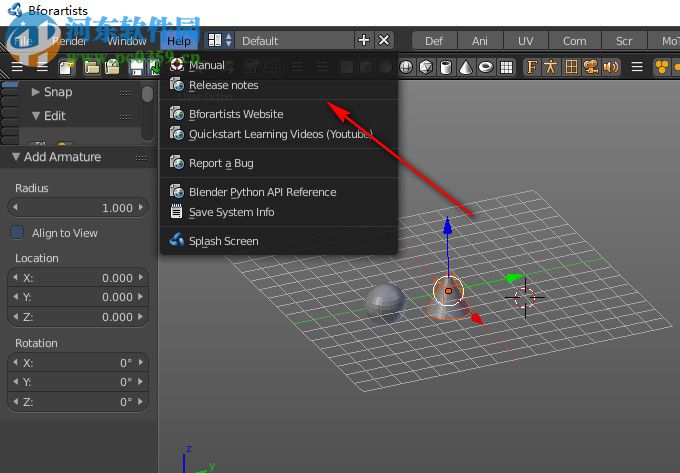
Task: Click the New file toolbar icon
Action: click(x=67, y=67)
